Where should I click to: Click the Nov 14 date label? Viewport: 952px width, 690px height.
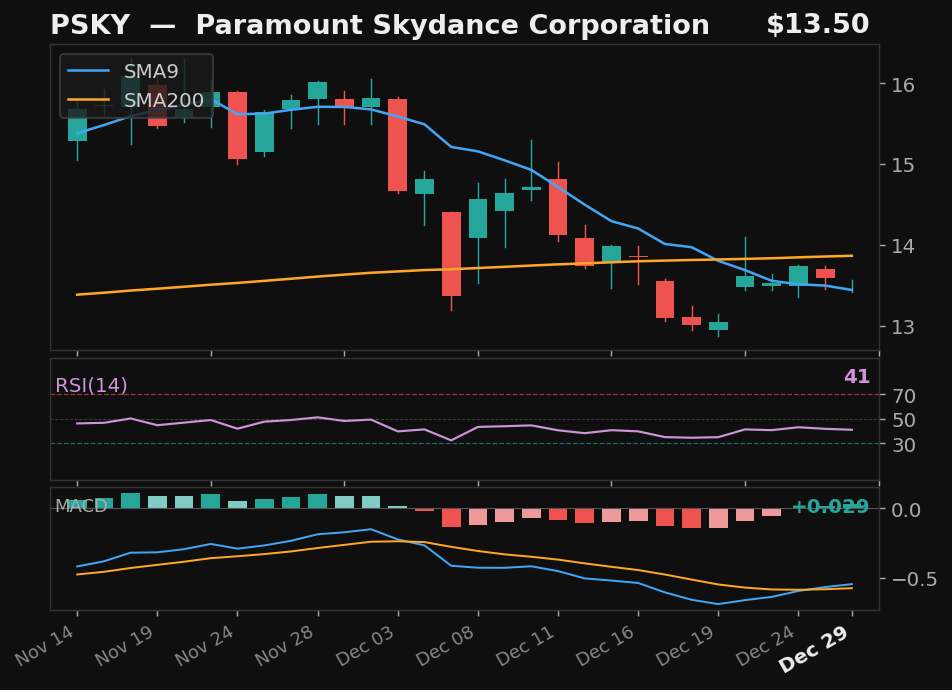[45, 645]
